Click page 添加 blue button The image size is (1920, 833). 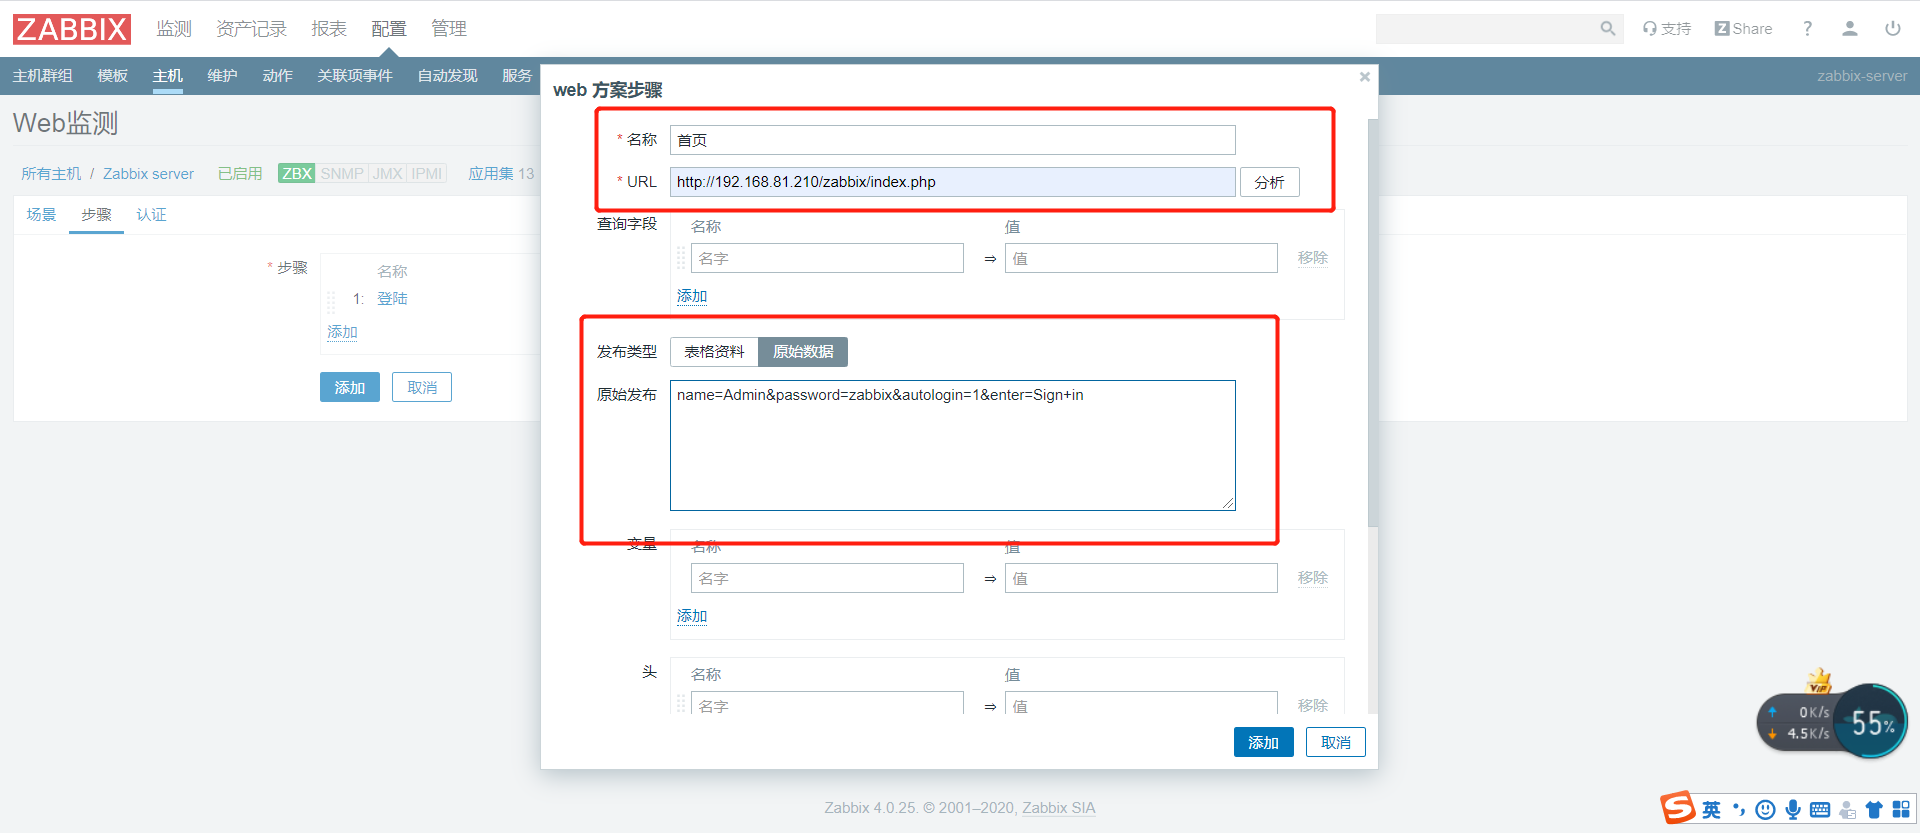350,387
